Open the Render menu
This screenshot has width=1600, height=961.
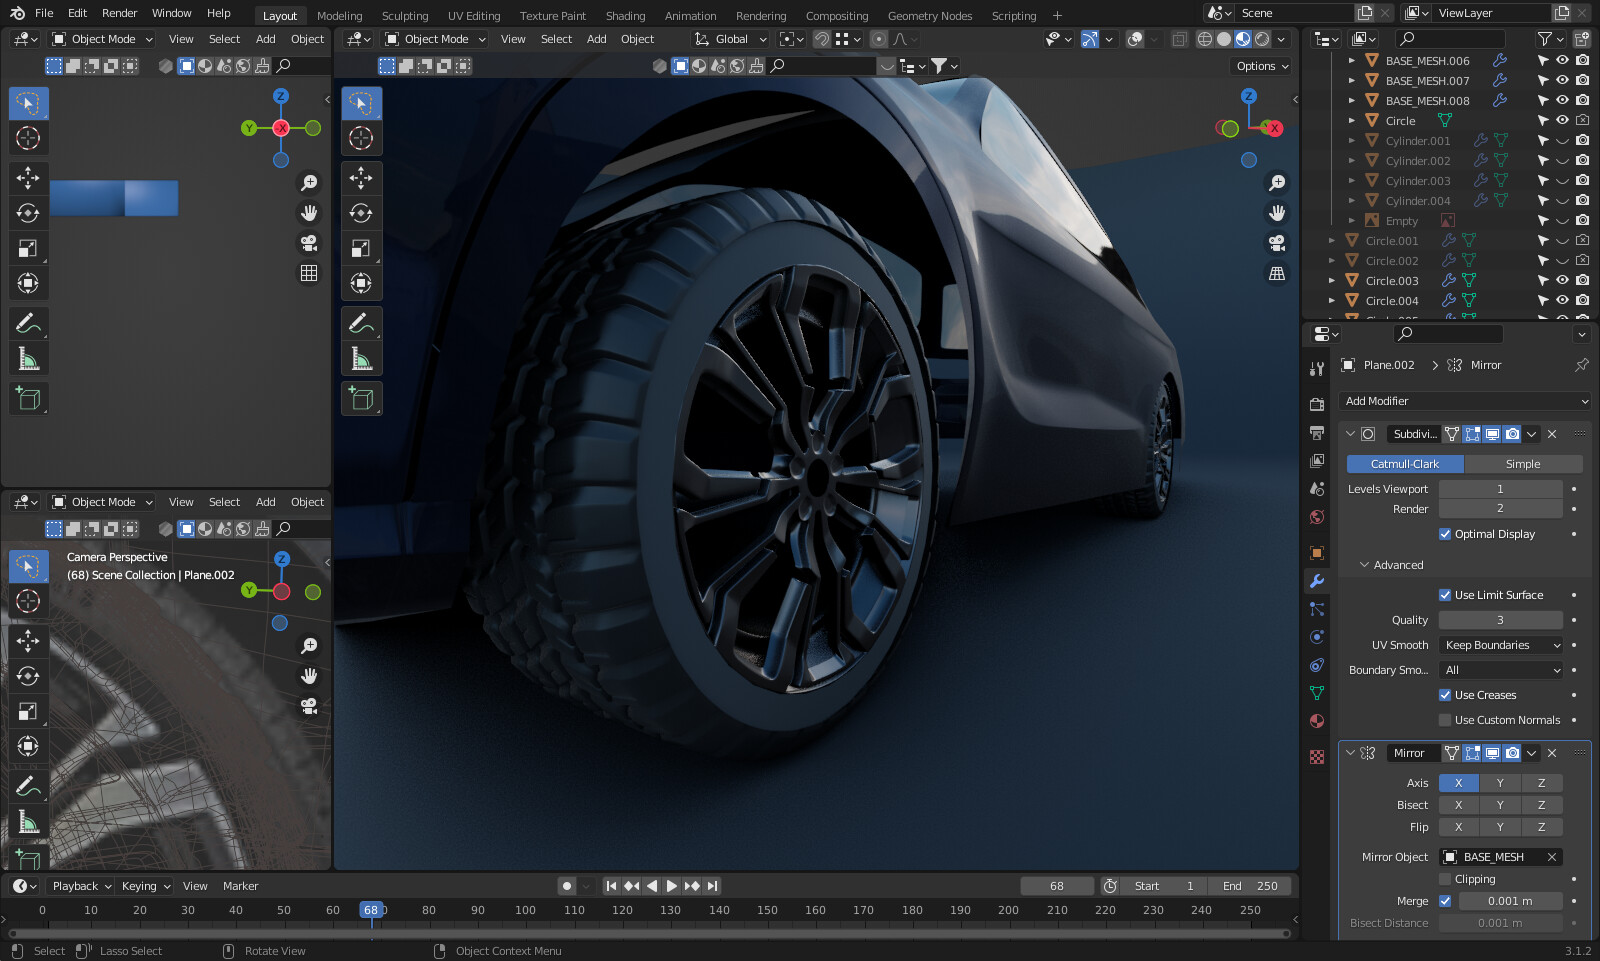pyautogui.click(x=119, y=13)
